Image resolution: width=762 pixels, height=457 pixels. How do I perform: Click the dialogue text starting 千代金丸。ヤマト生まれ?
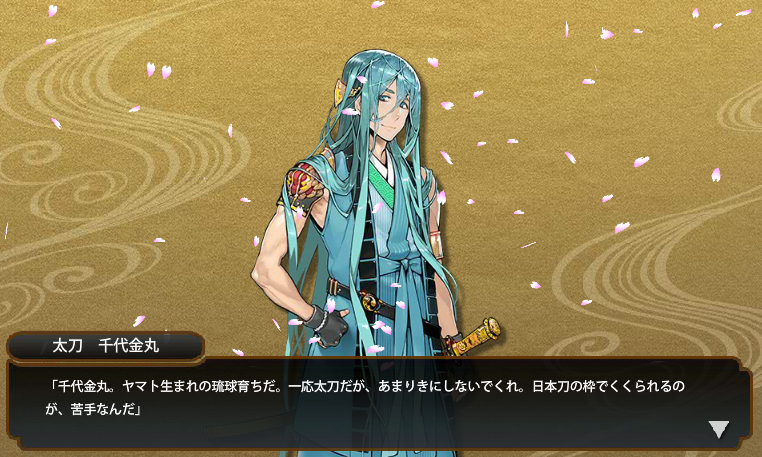pos(364,398)
